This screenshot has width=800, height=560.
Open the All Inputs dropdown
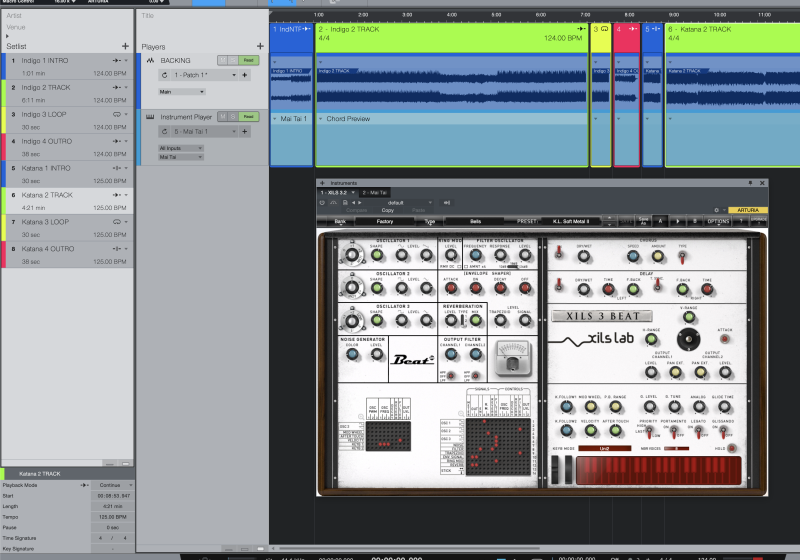181,147
